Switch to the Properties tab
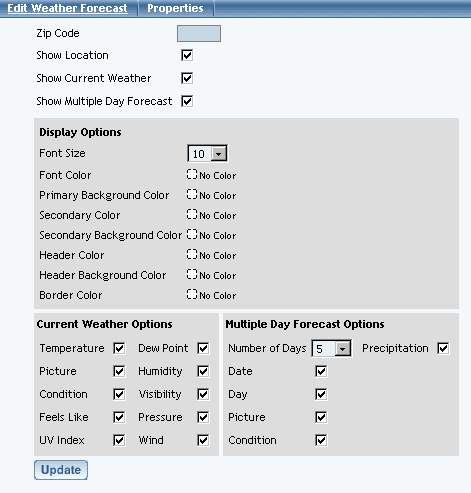The height and width of the screenshot is (493, 471). [x=175, y=8]
